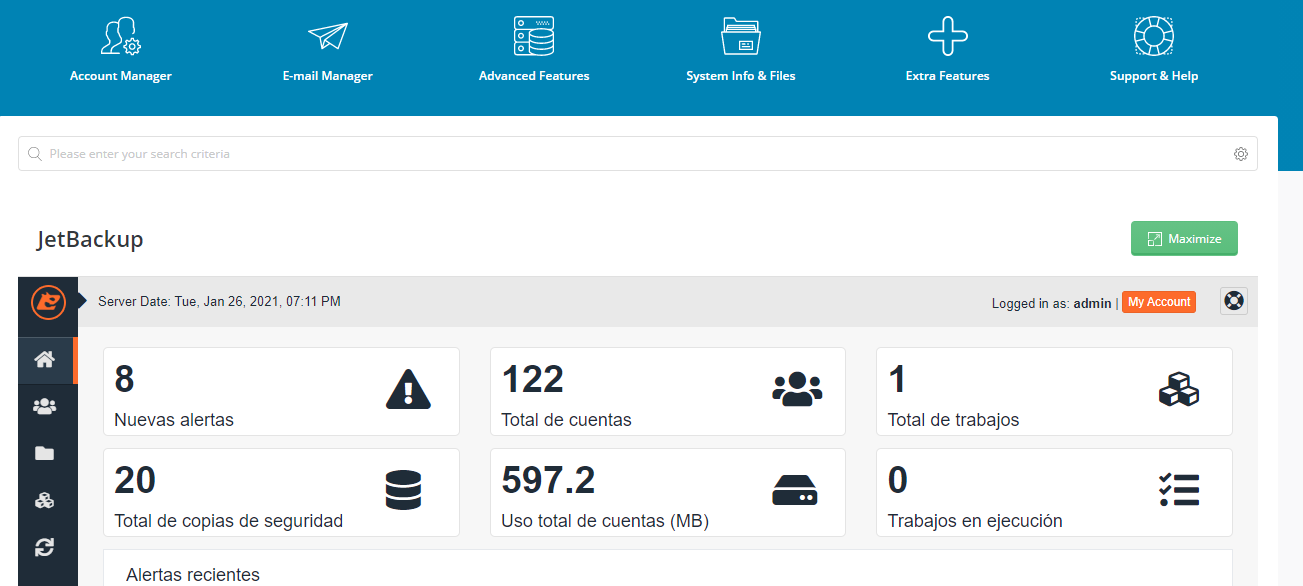Viewport: 1303px width, 586px height.
Task: Open the Total de cuentas text
Action: pyautogui.click(x=566, y=420)
